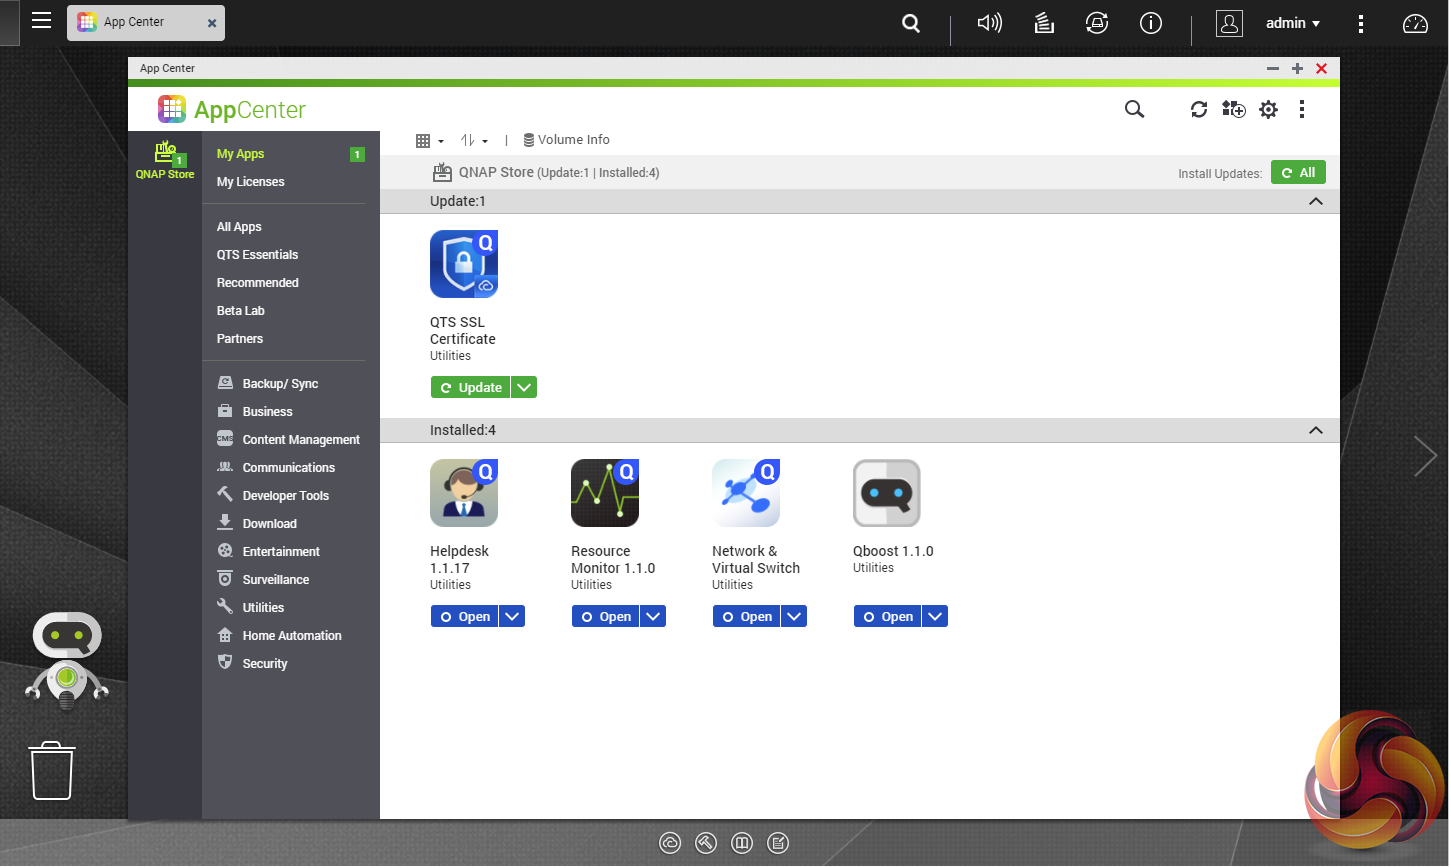The image size is (1451, 868).
Task: Click the AppCenter search magnifier icon
Action: tap(1134, 109)
